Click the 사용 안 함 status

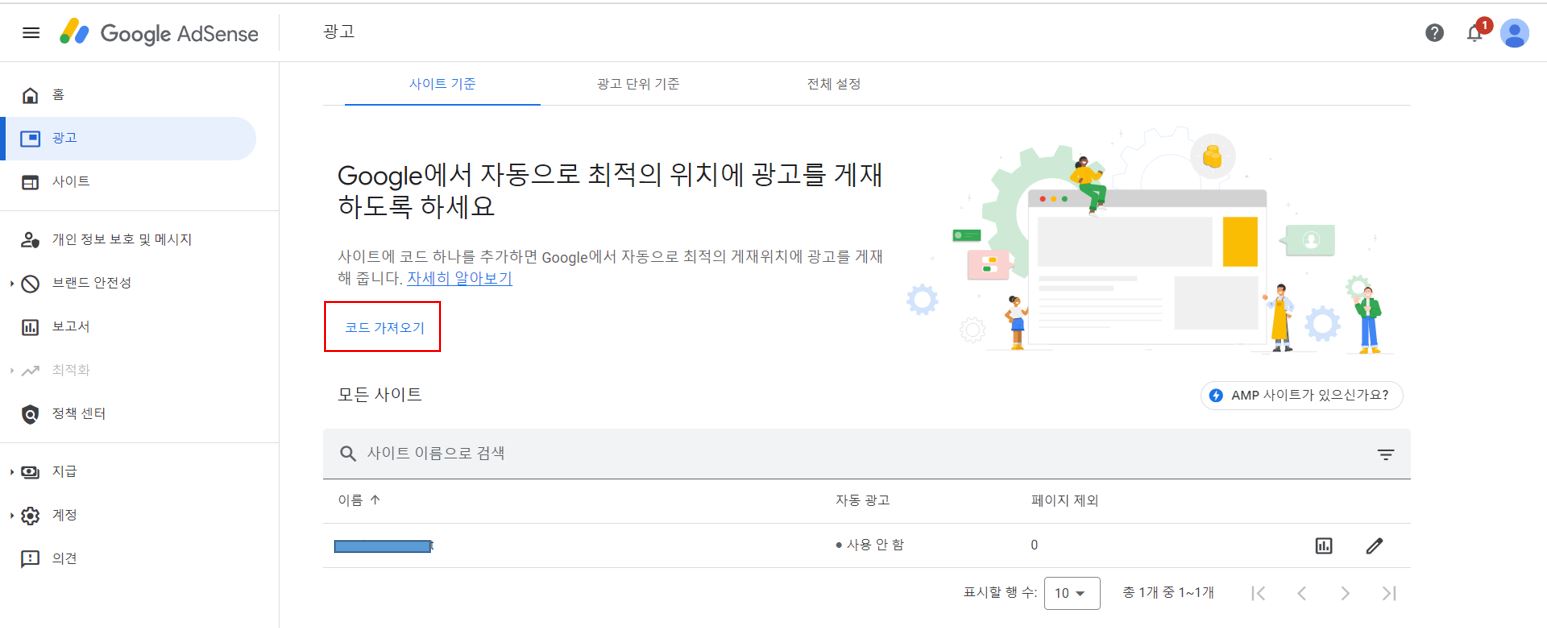point(869,545)
